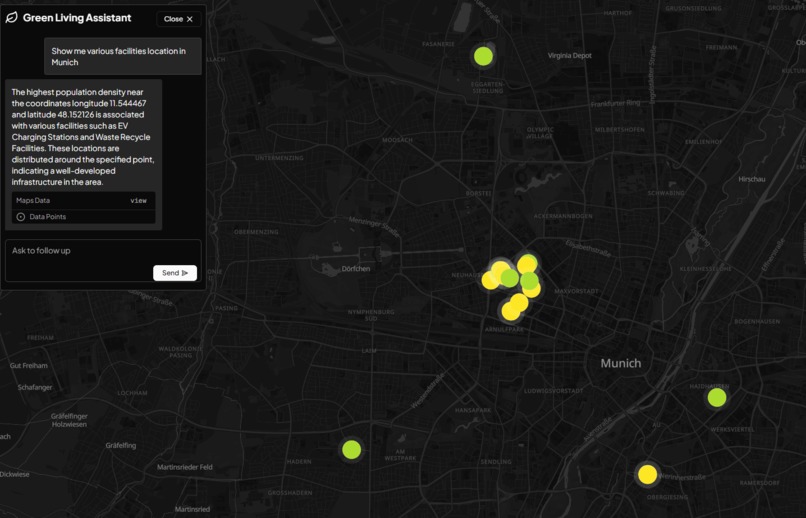
Task: Click the Gräfelfinger Holzwiesen map label
Action: tap(69, 420)
